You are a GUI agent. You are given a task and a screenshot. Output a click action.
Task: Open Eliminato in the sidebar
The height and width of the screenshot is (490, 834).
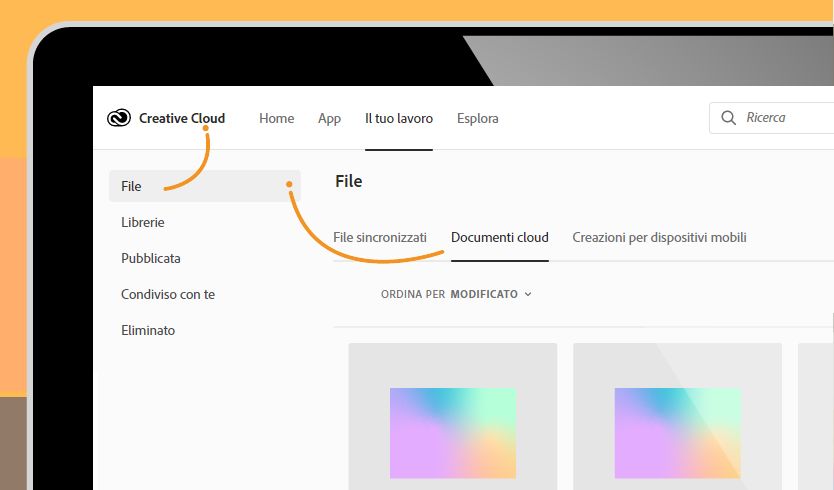(x=148, y=330)
